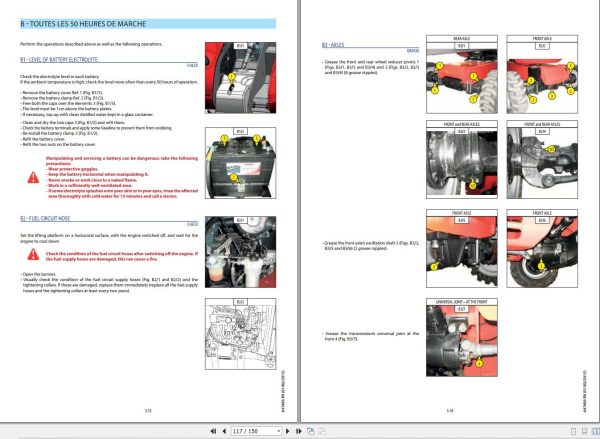The image size is (600, 439).
Task: Click the right page number 5-16
Action: click(450, 411)
